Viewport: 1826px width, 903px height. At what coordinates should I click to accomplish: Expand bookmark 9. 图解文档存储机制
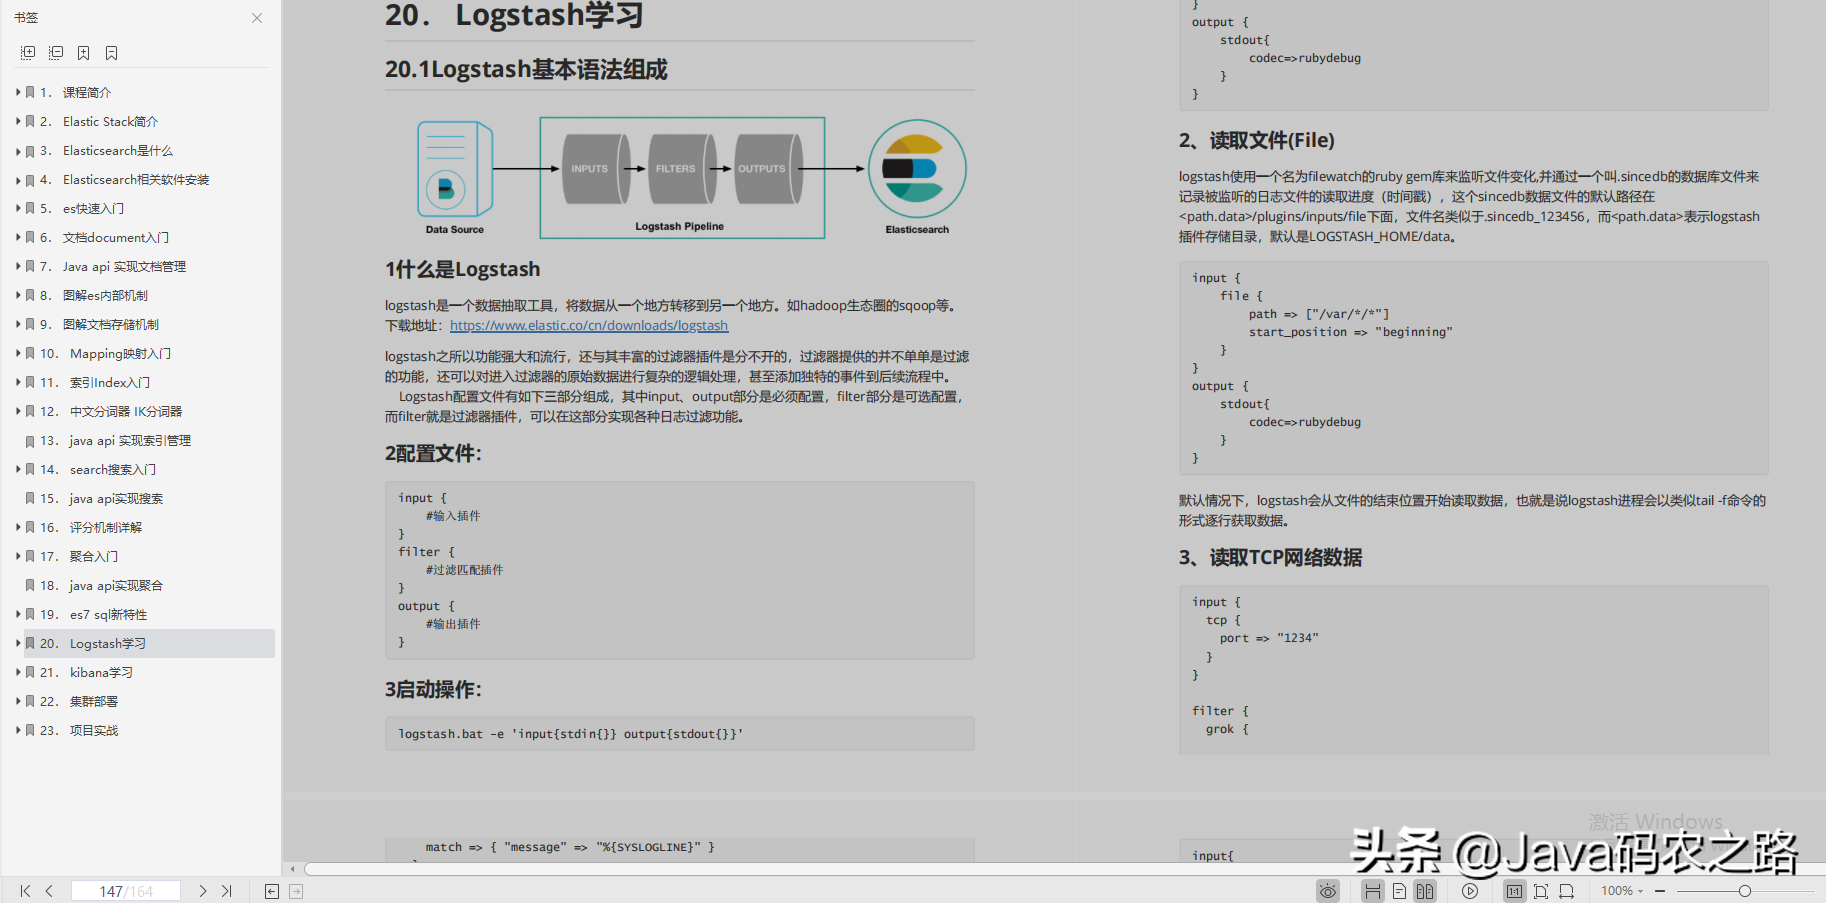point(18,324)
